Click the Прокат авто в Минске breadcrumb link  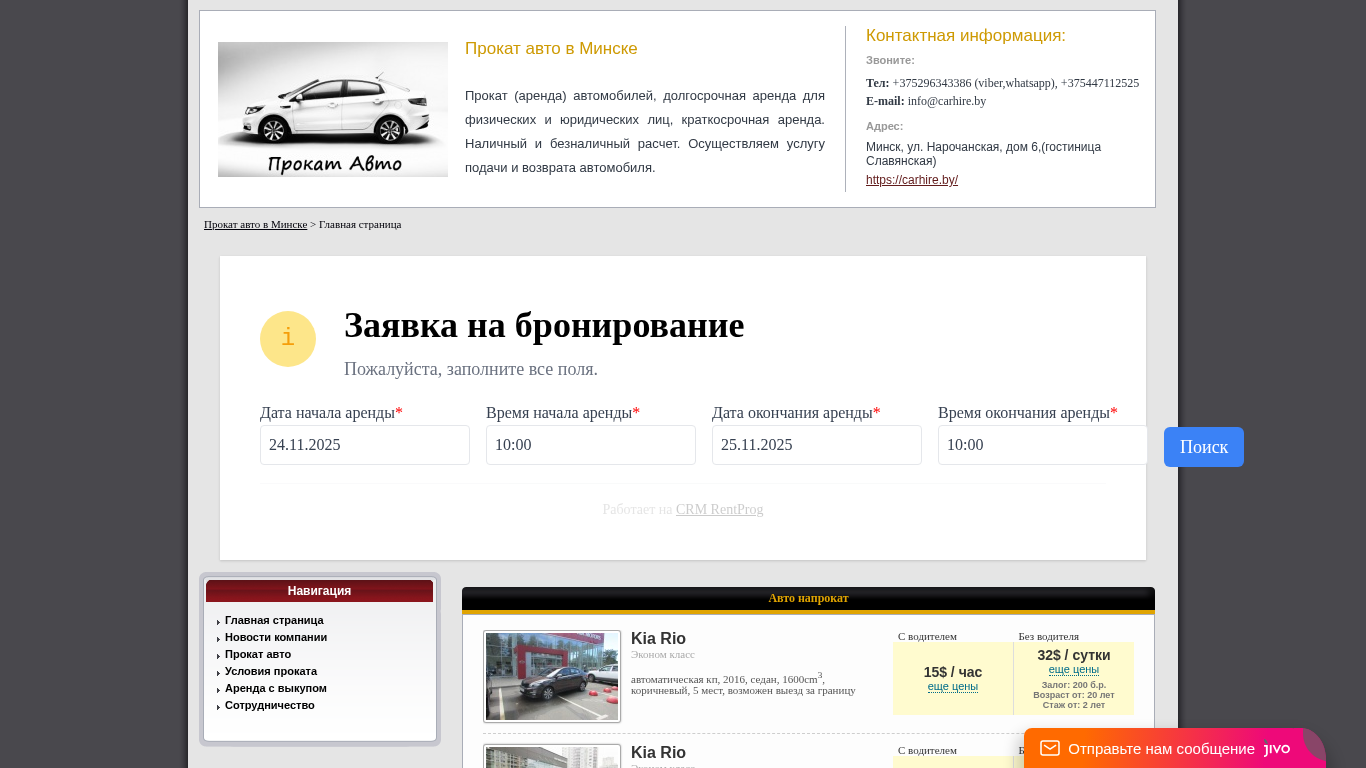[255, 224]
